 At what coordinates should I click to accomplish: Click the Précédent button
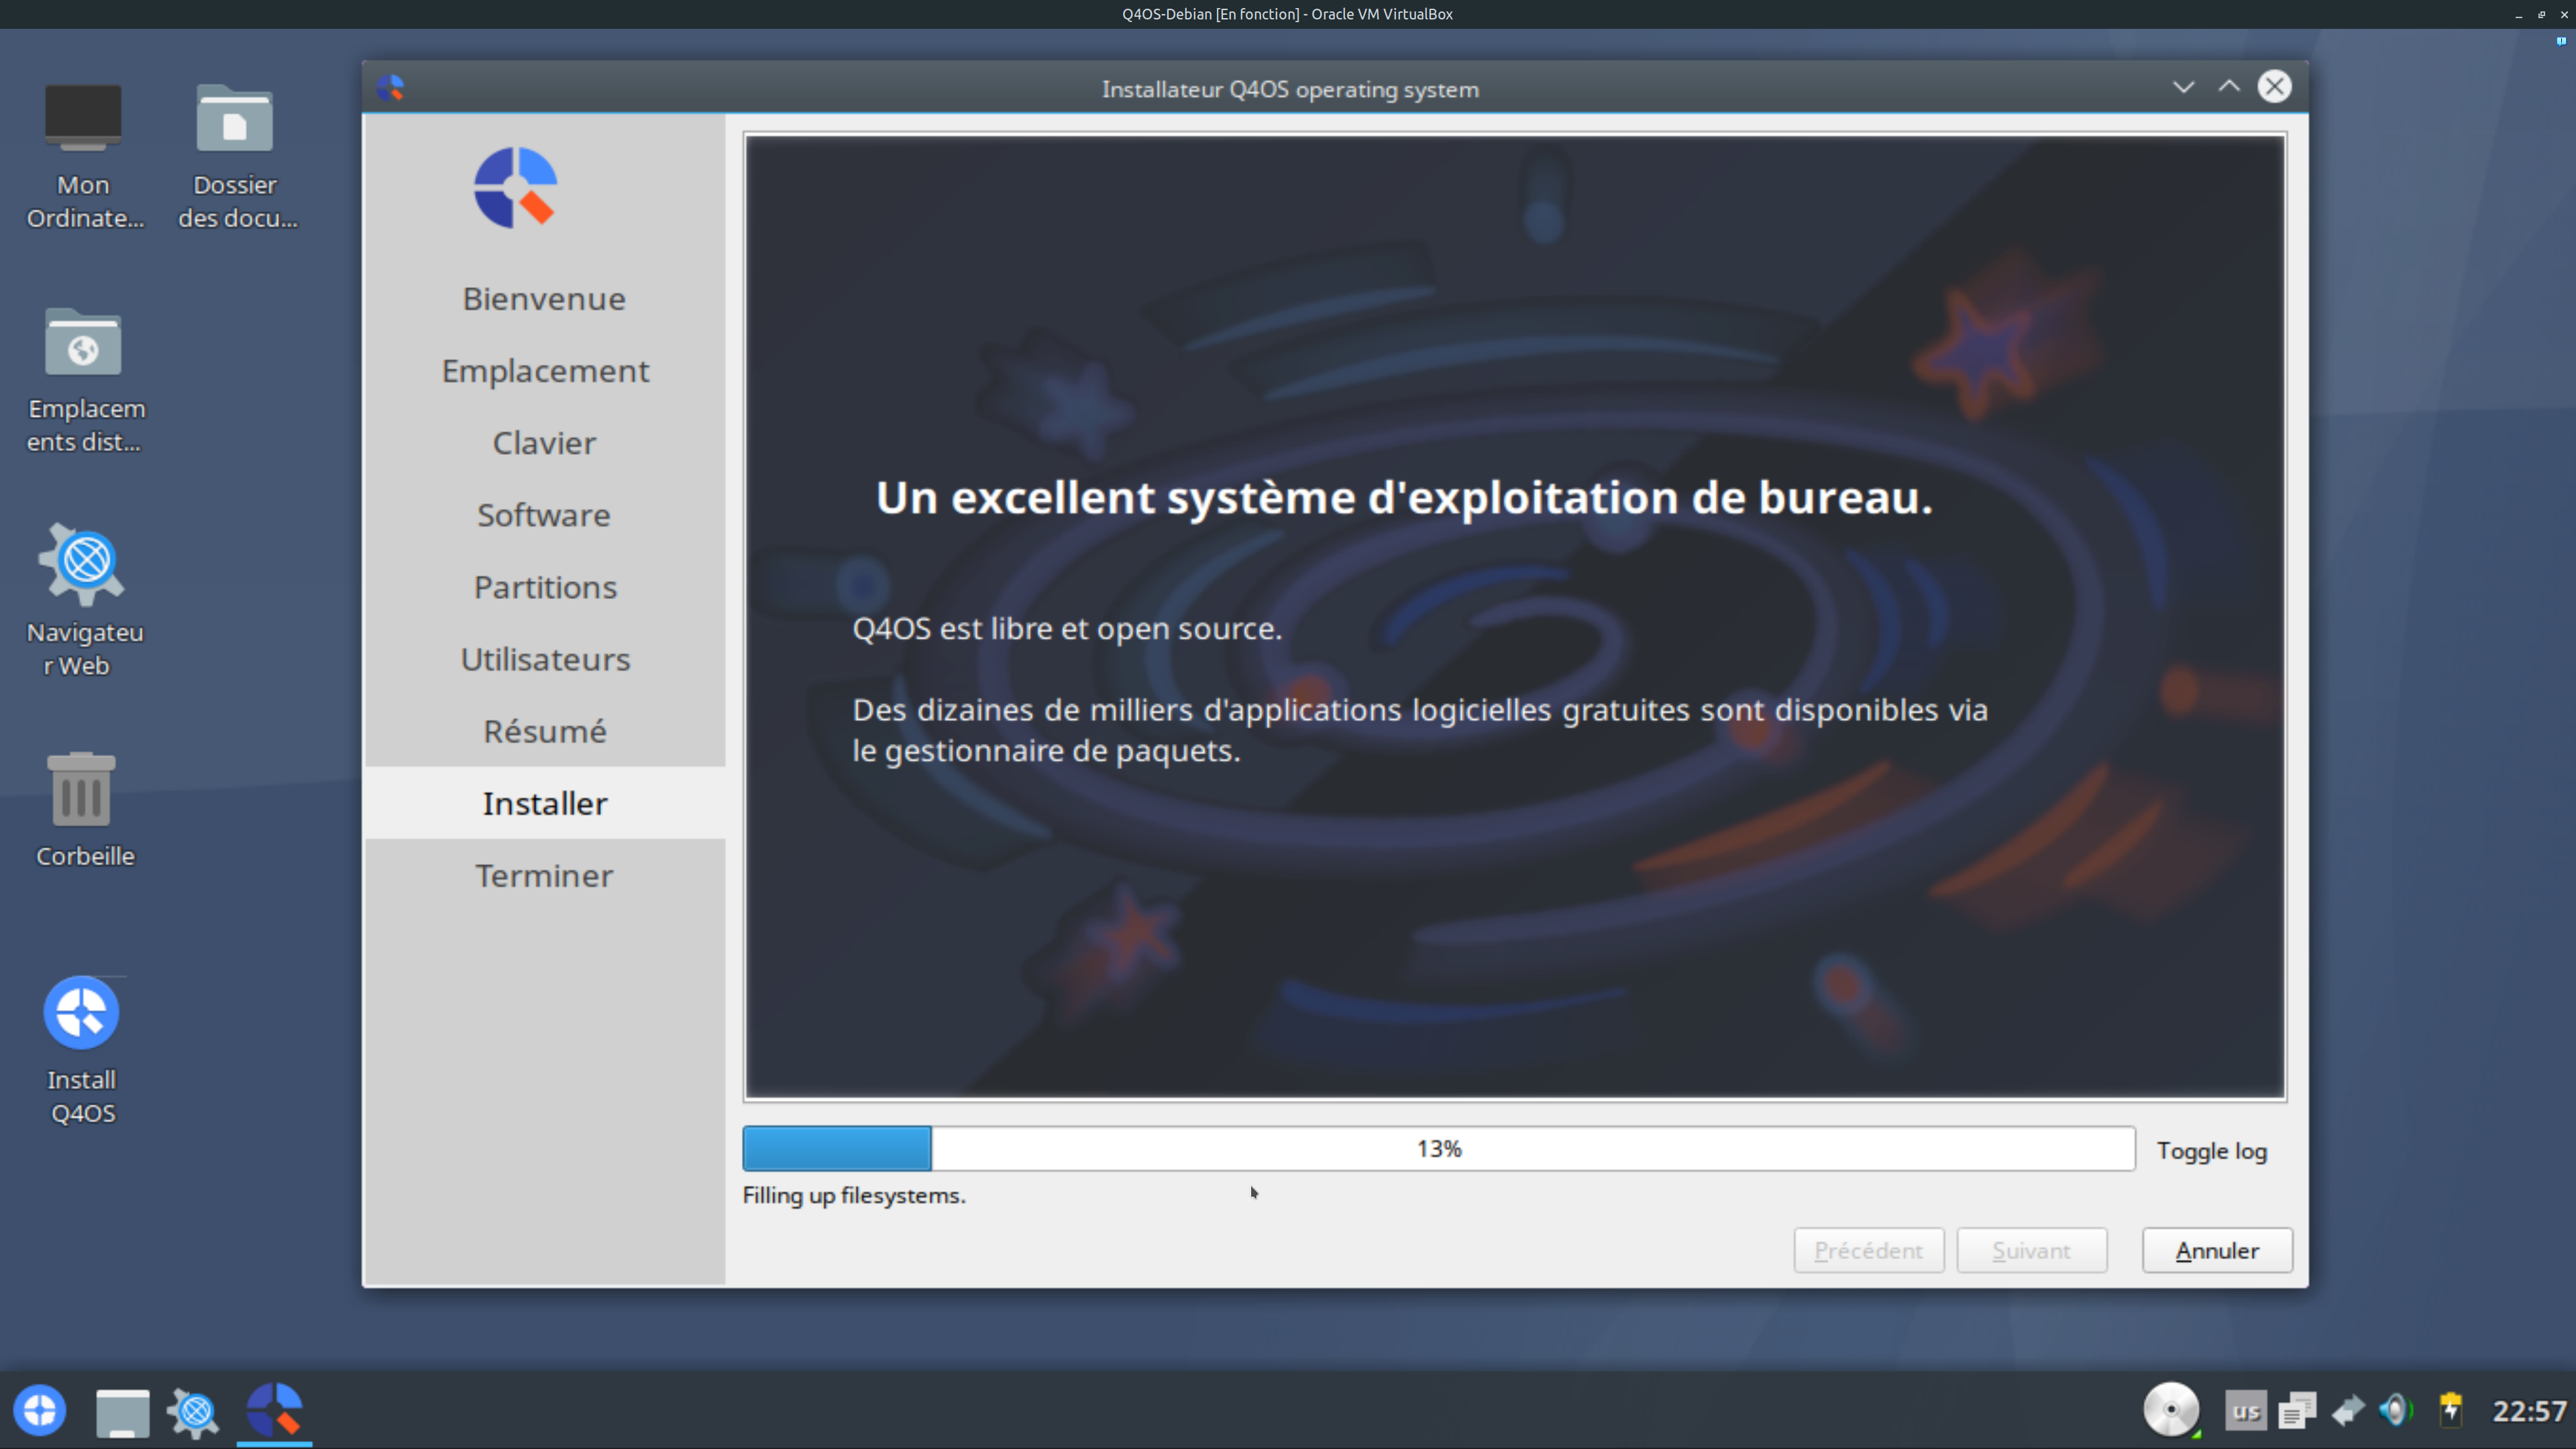pos(1868,1250)
